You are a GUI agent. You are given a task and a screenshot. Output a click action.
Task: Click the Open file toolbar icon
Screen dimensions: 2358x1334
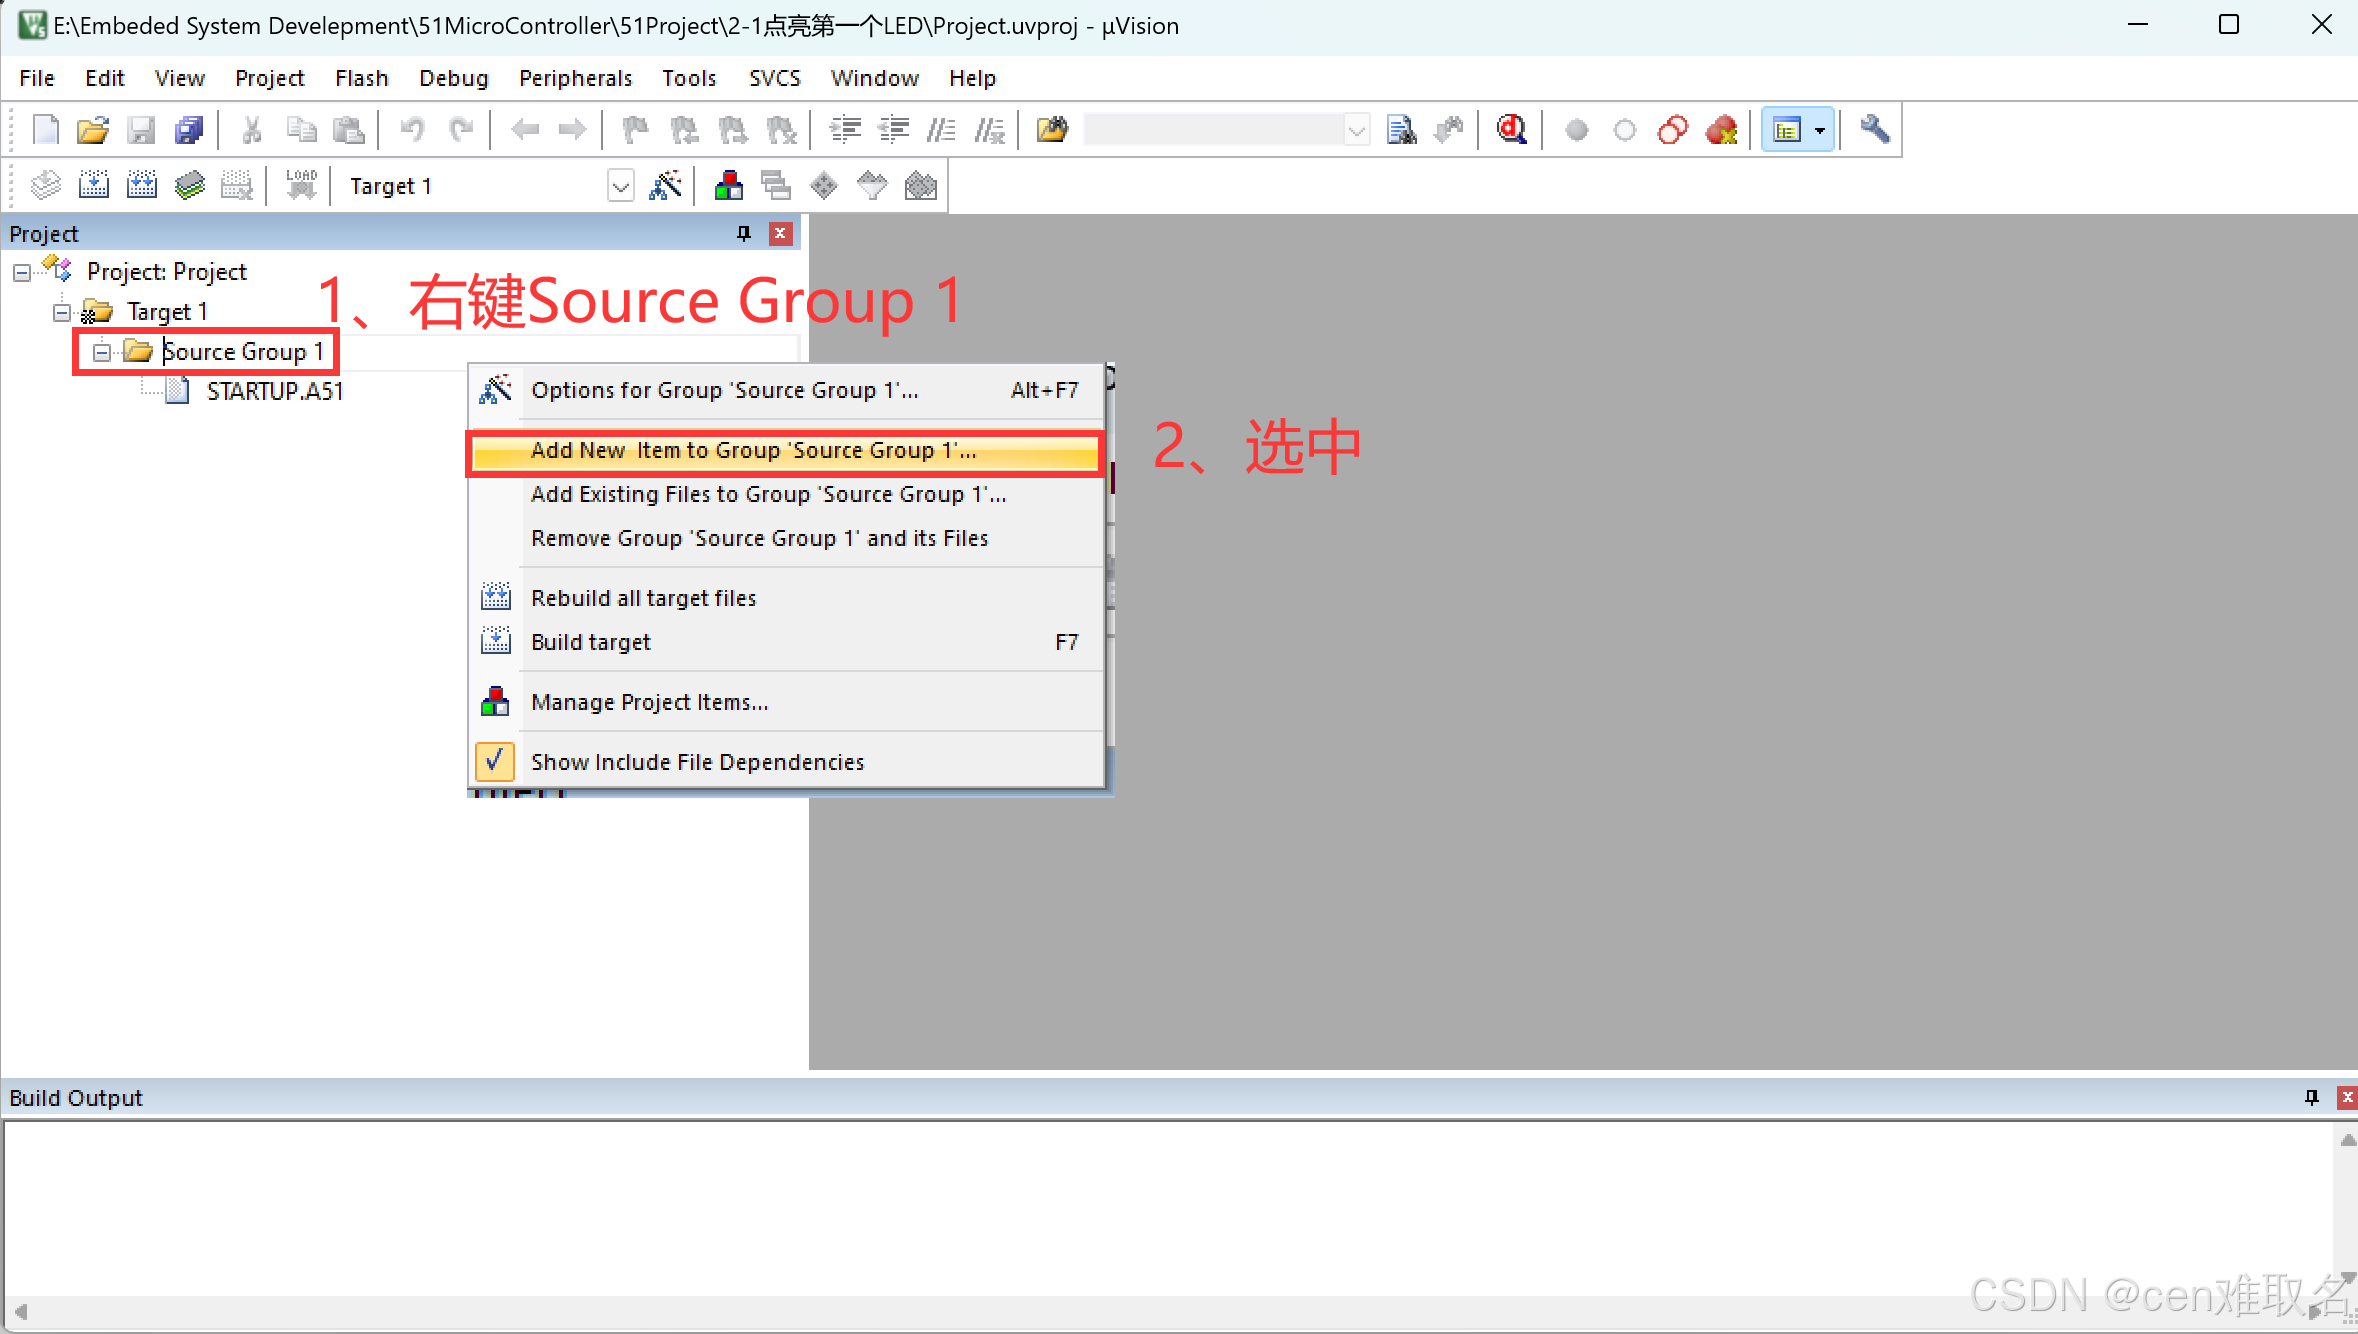pos(92,130)
